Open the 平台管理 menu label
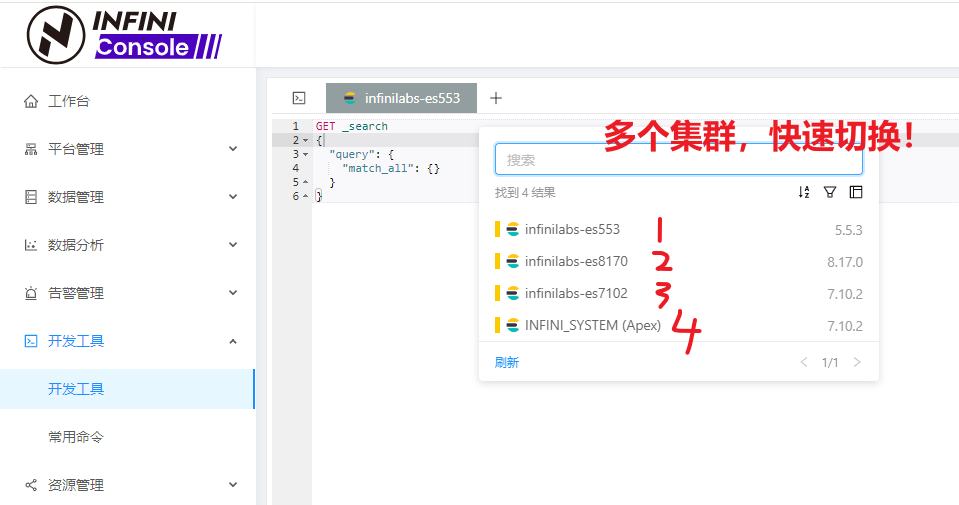The height and width of the screenshot is (505, 959). point(76,149)
